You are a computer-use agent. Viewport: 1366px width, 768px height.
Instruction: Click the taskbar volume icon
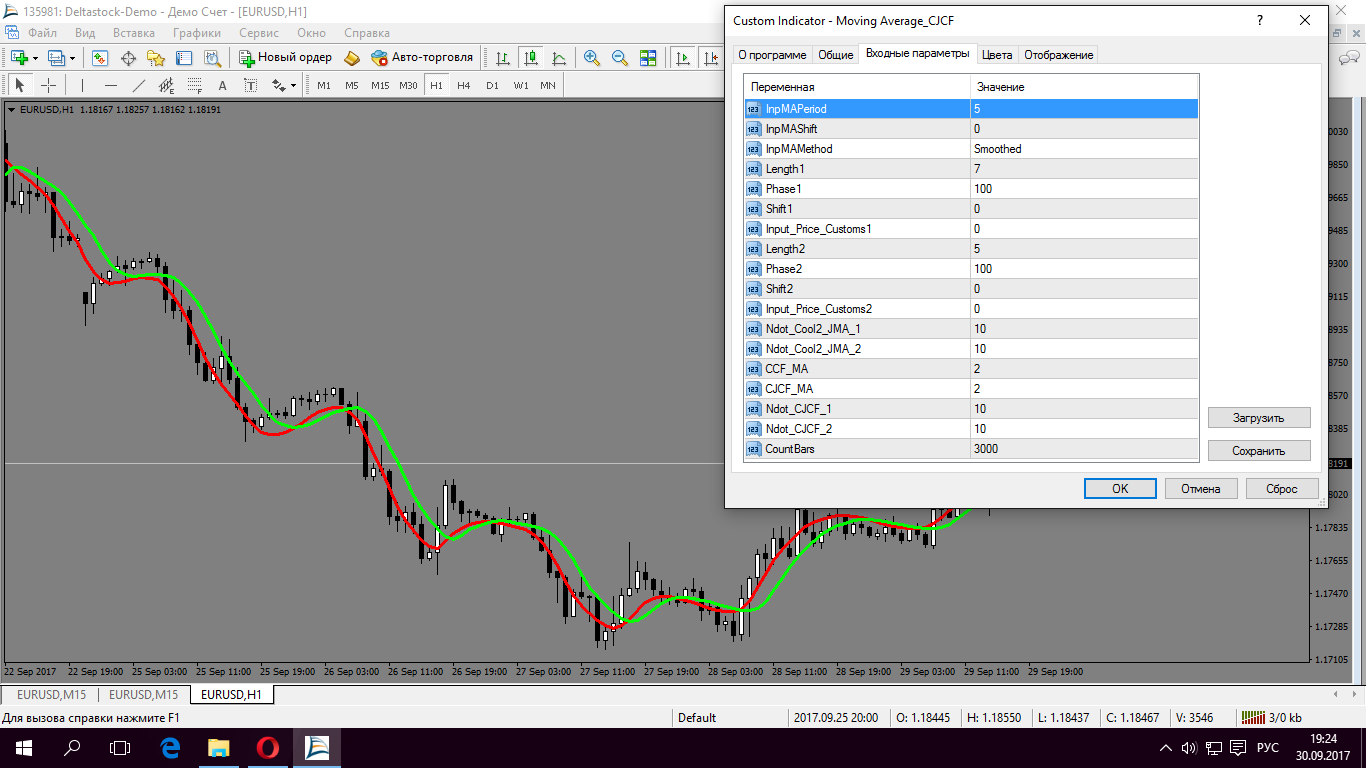click(1190, 747)
